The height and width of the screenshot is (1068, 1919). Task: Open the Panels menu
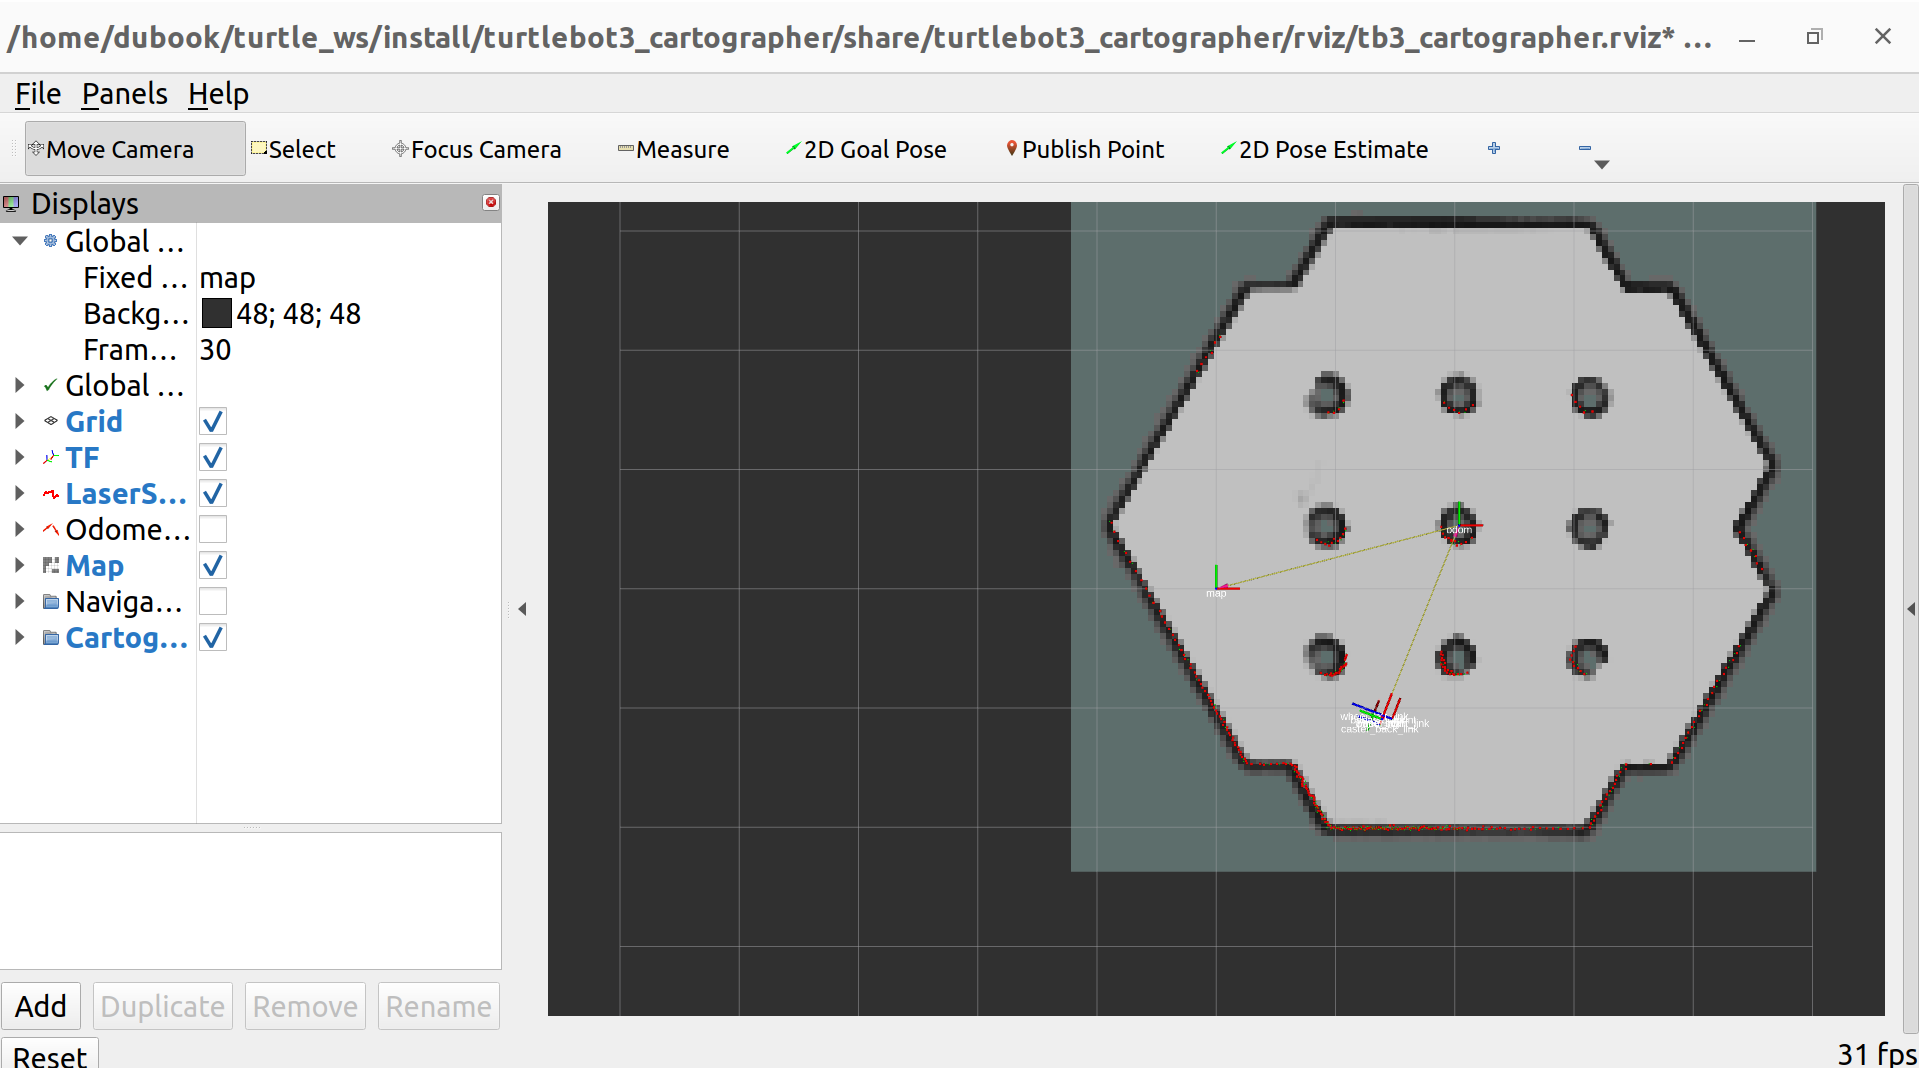pos(125,94)
